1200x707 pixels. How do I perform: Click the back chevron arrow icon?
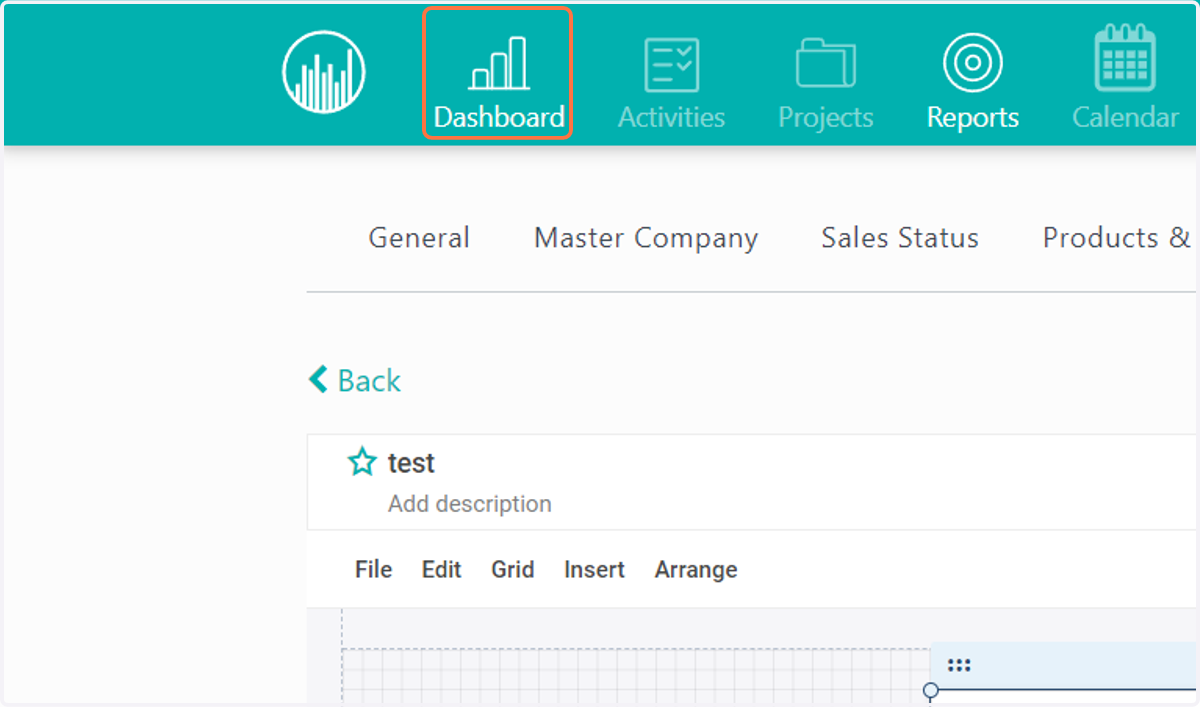coord(318,379)
